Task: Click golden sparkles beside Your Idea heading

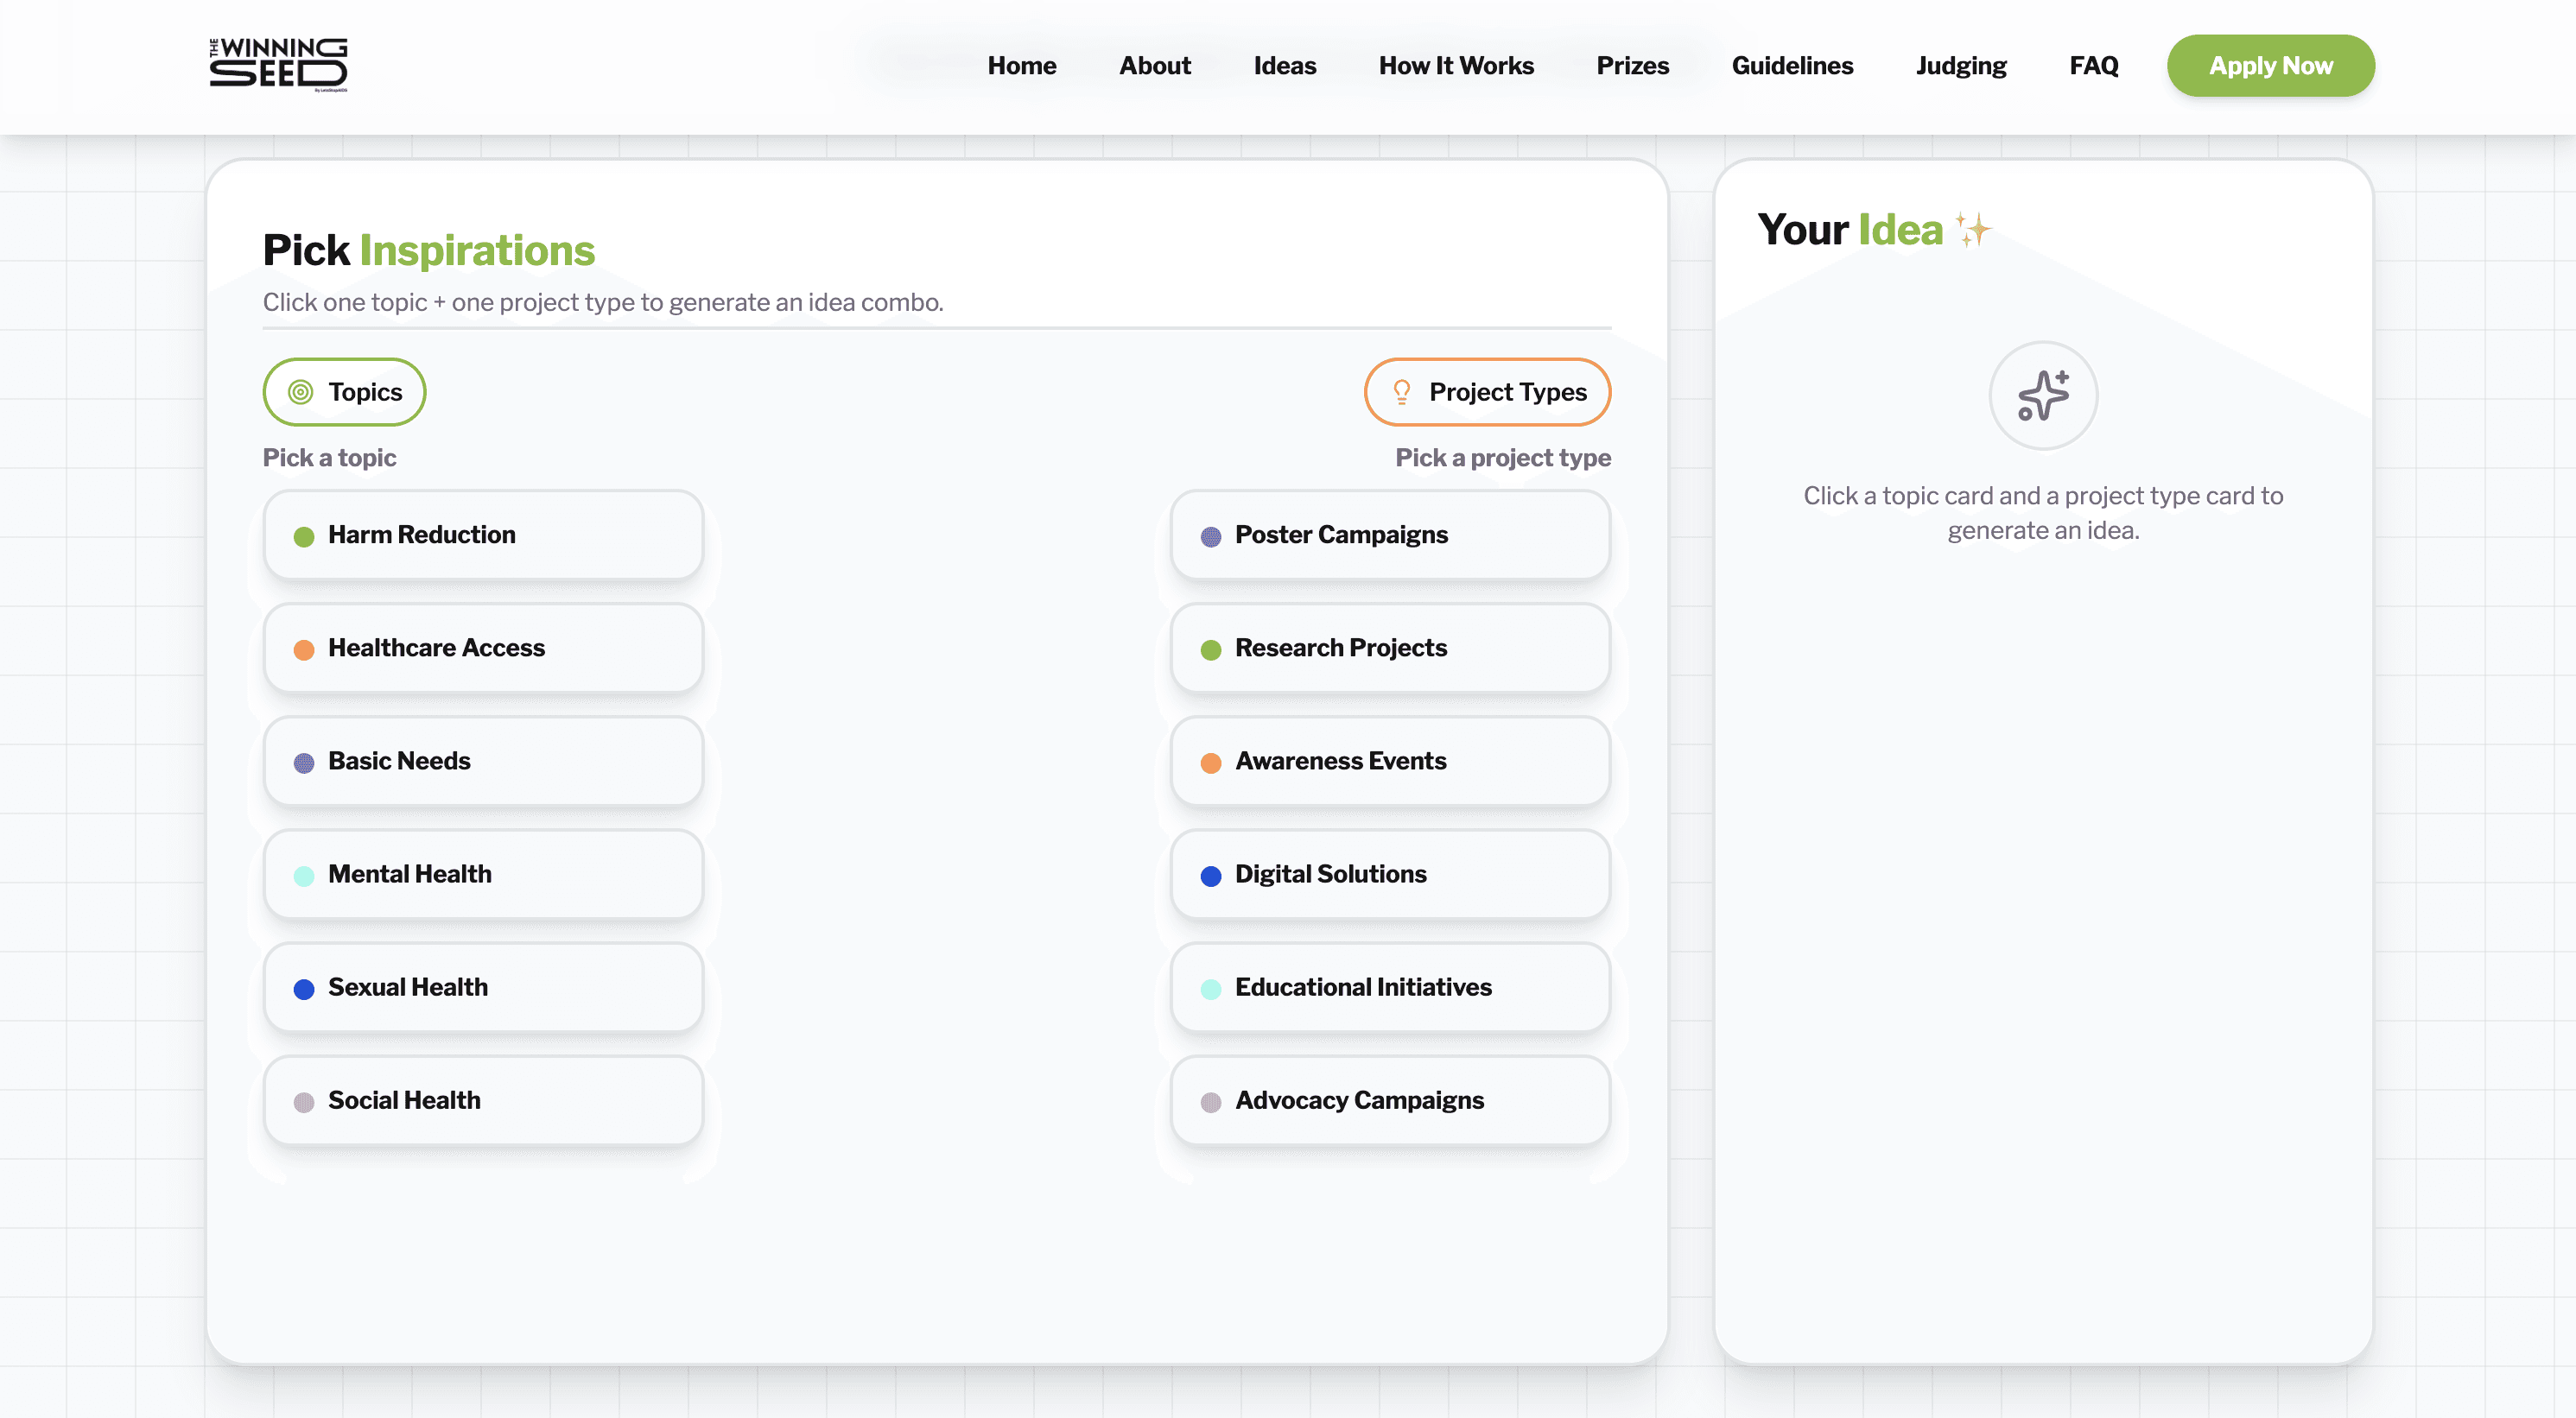Action: (x=1973, y=230)
